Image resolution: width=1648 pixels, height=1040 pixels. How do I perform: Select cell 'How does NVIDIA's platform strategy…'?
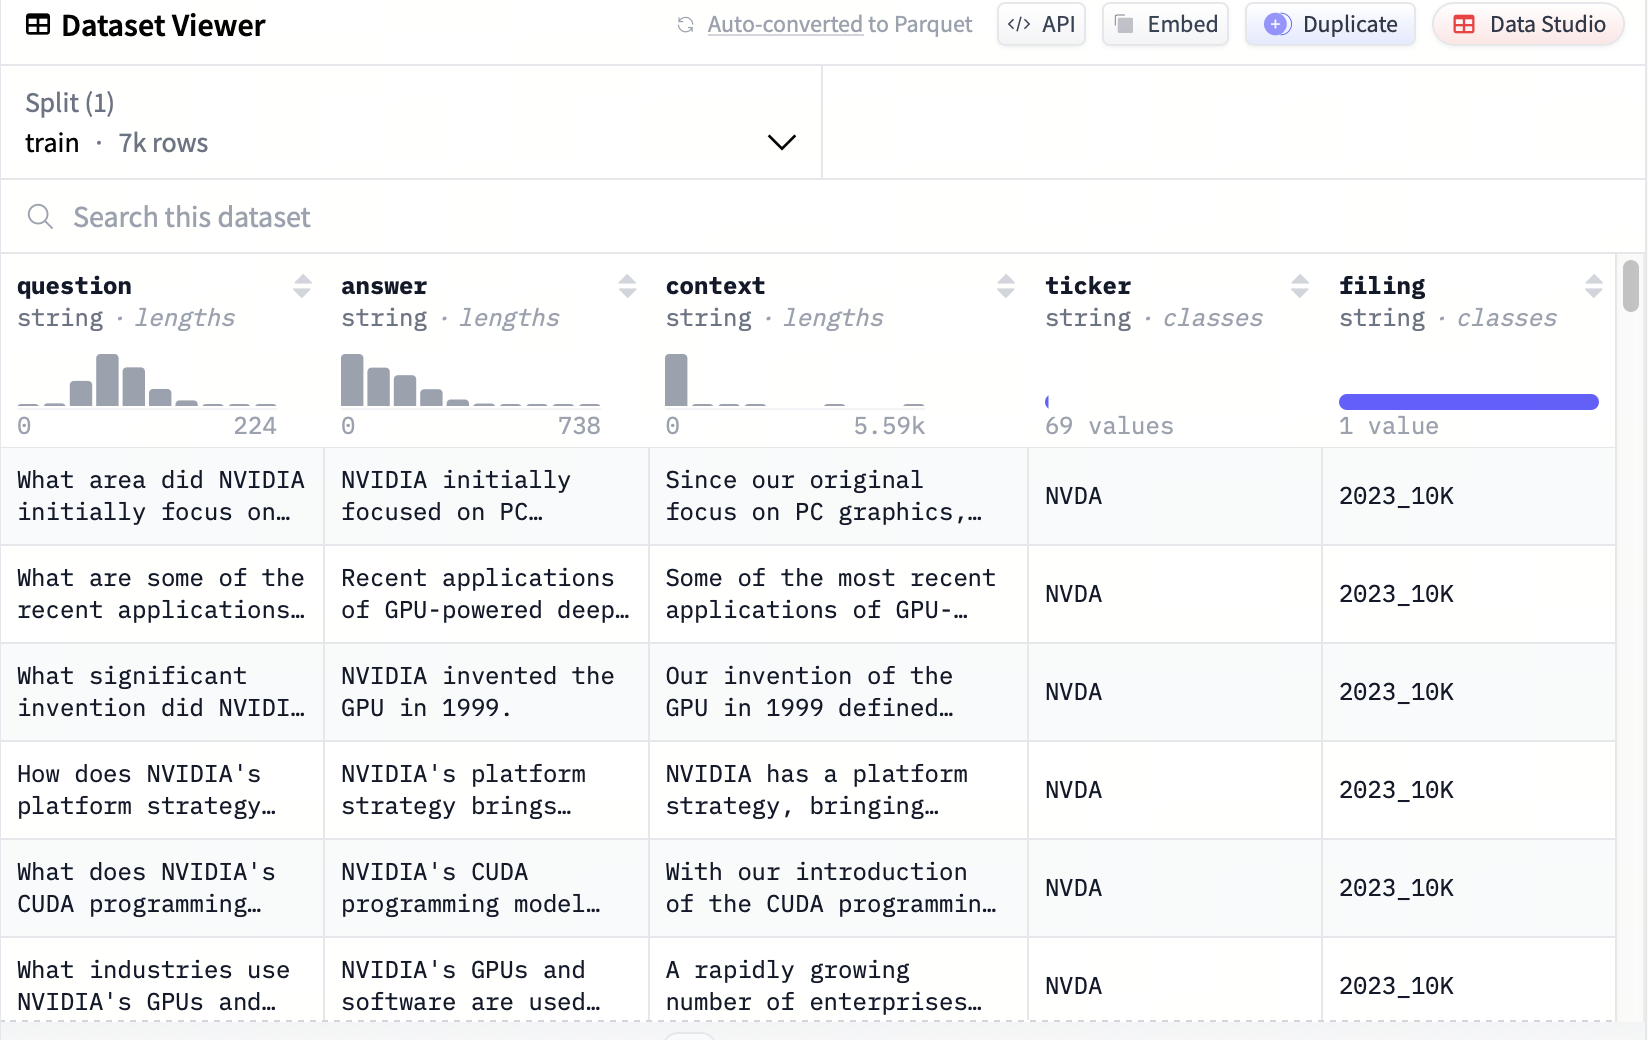click(162, 790)
